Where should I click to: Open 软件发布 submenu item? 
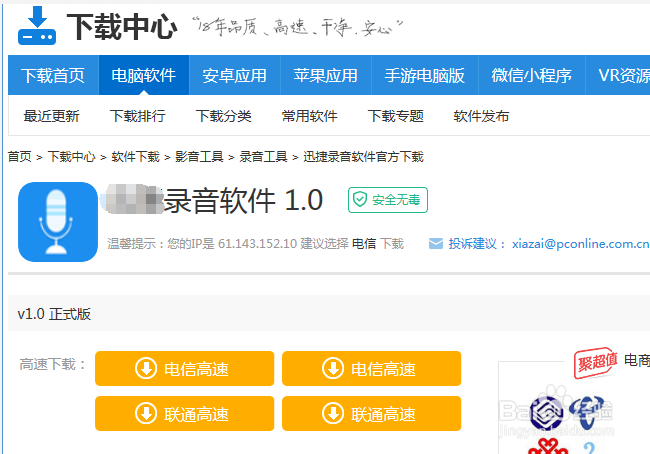pyautogui.click(x=481, y=116)
